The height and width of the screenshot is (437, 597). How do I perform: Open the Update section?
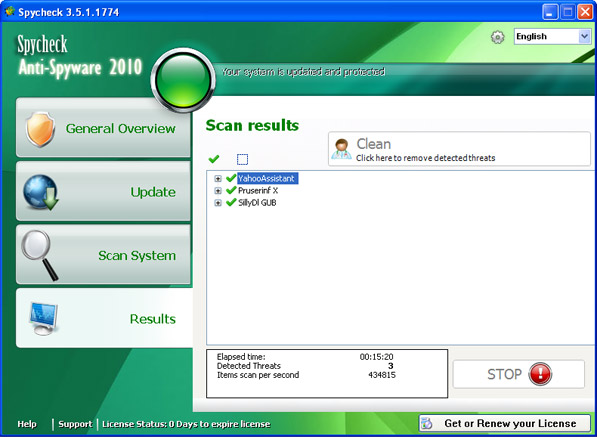tap(103, 191)
